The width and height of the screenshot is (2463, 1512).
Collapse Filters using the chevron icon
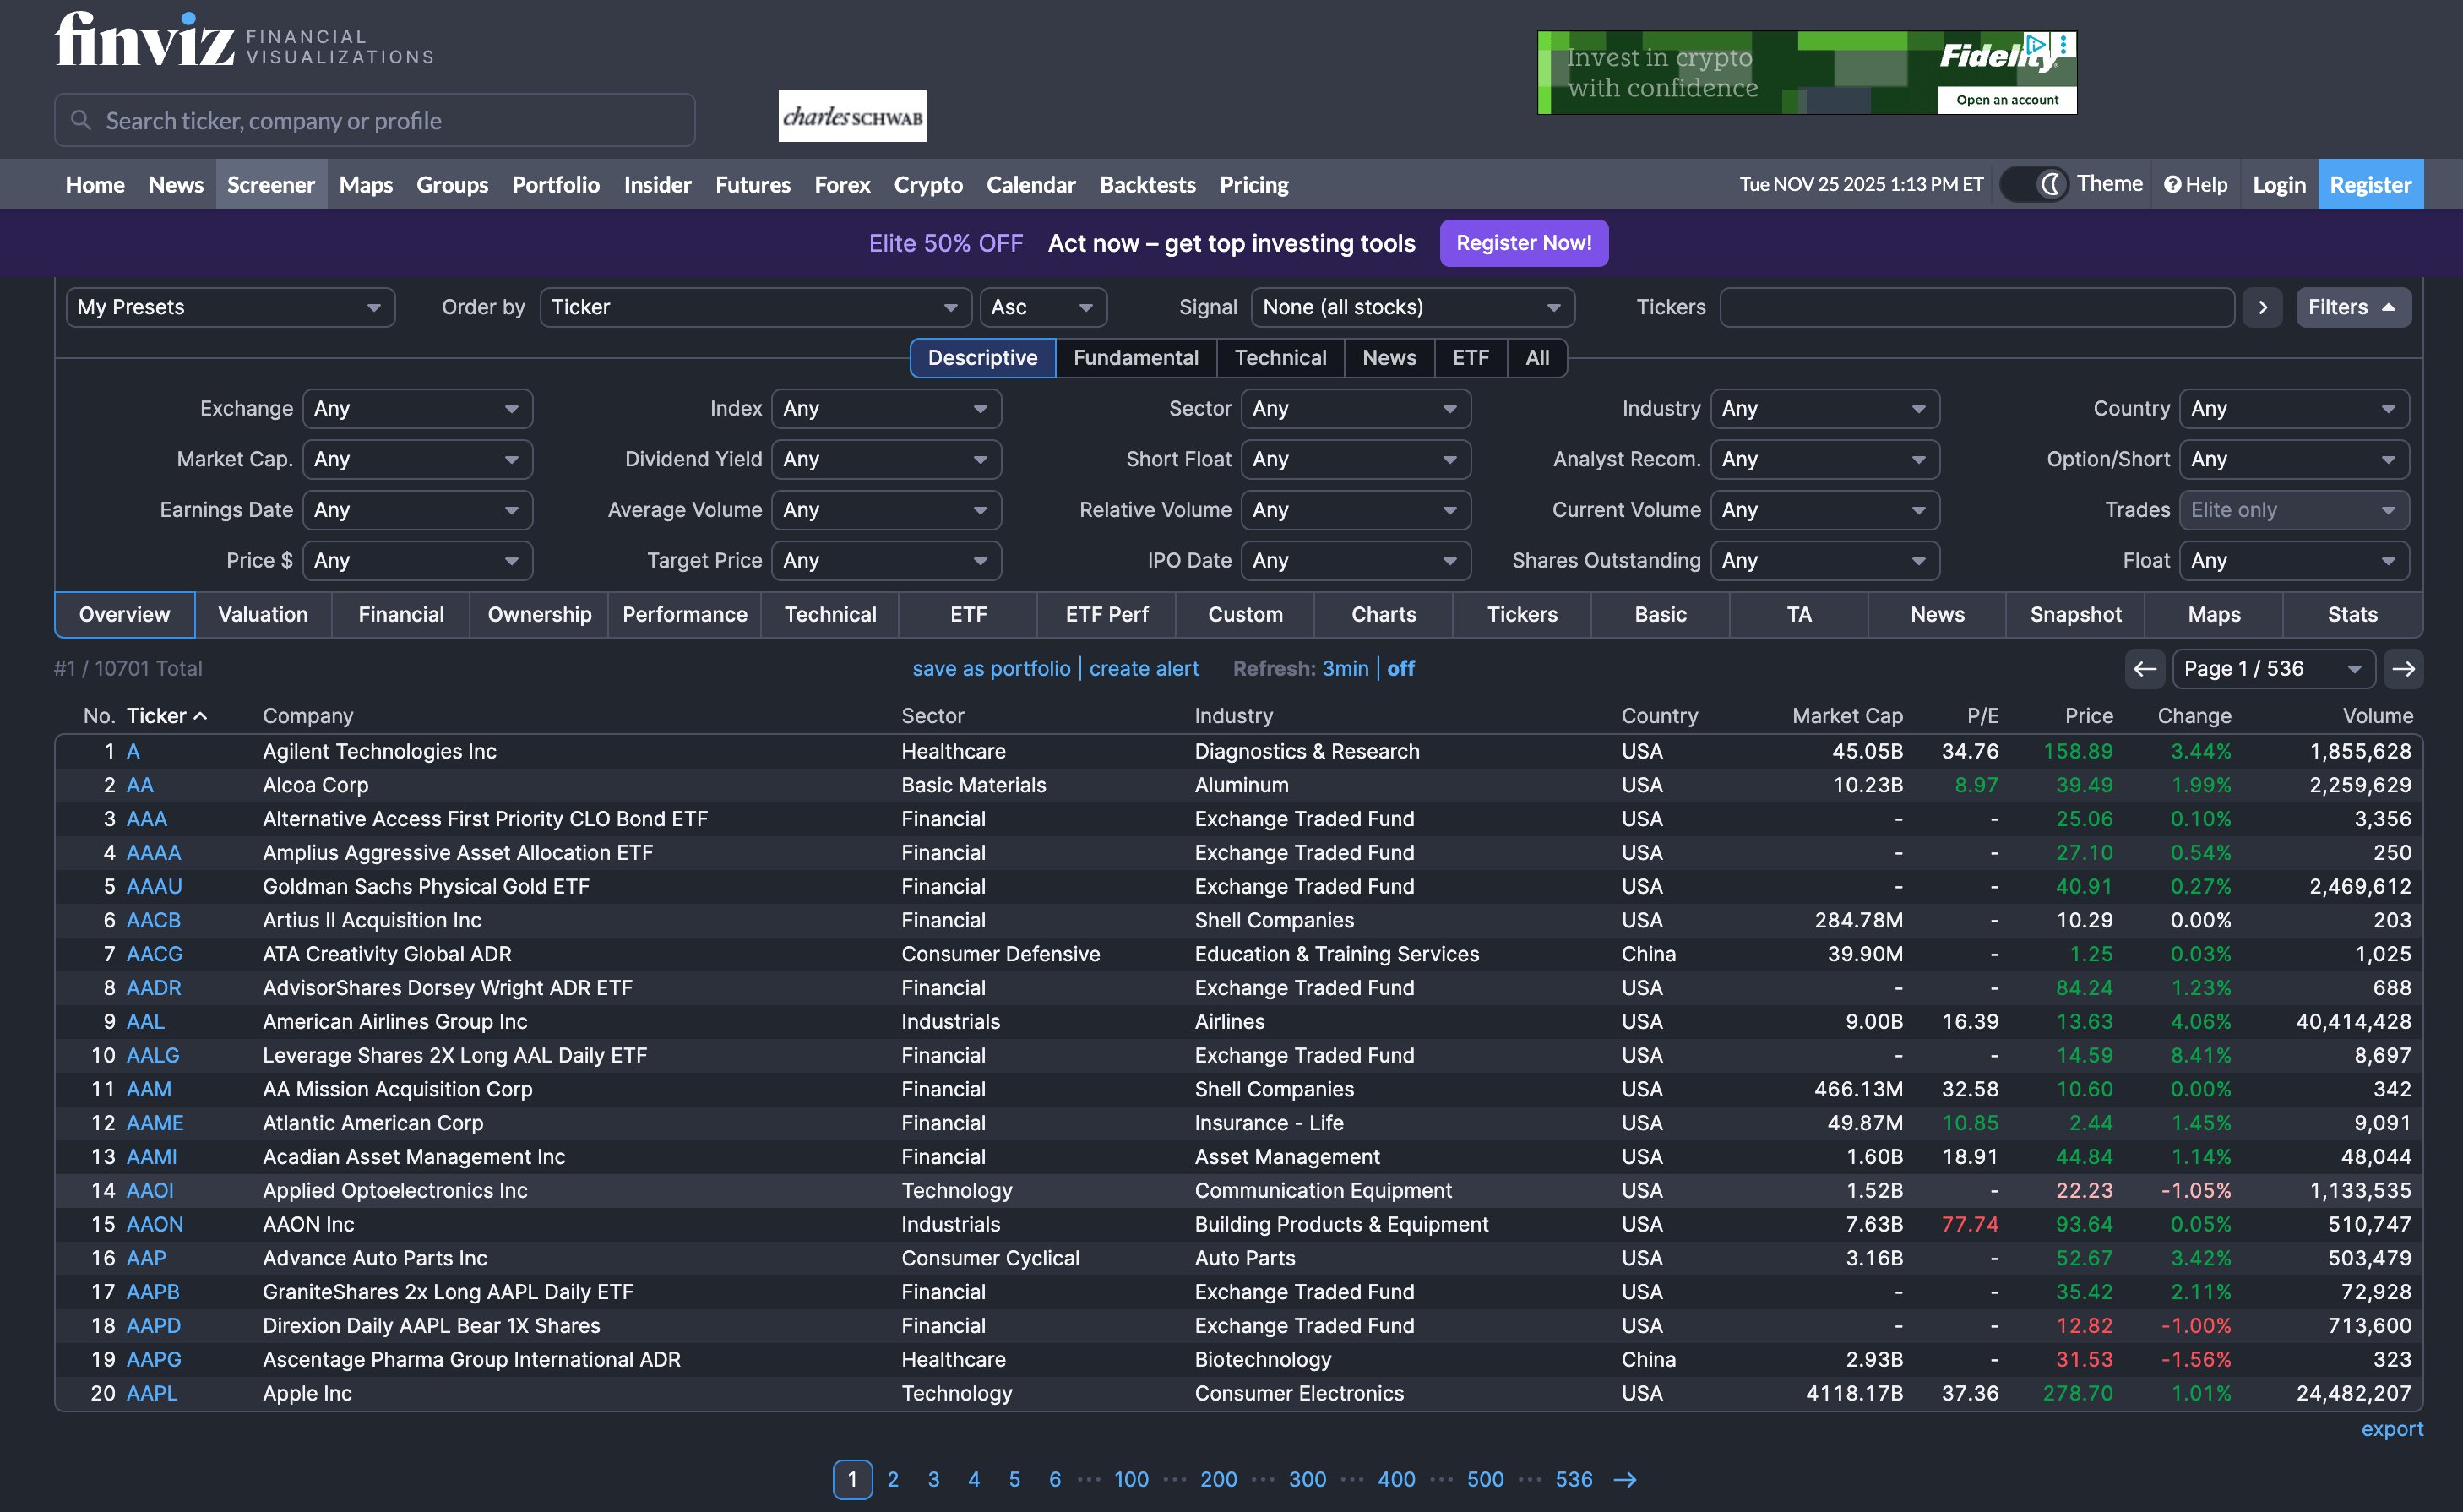click(x=2389, y=307)
